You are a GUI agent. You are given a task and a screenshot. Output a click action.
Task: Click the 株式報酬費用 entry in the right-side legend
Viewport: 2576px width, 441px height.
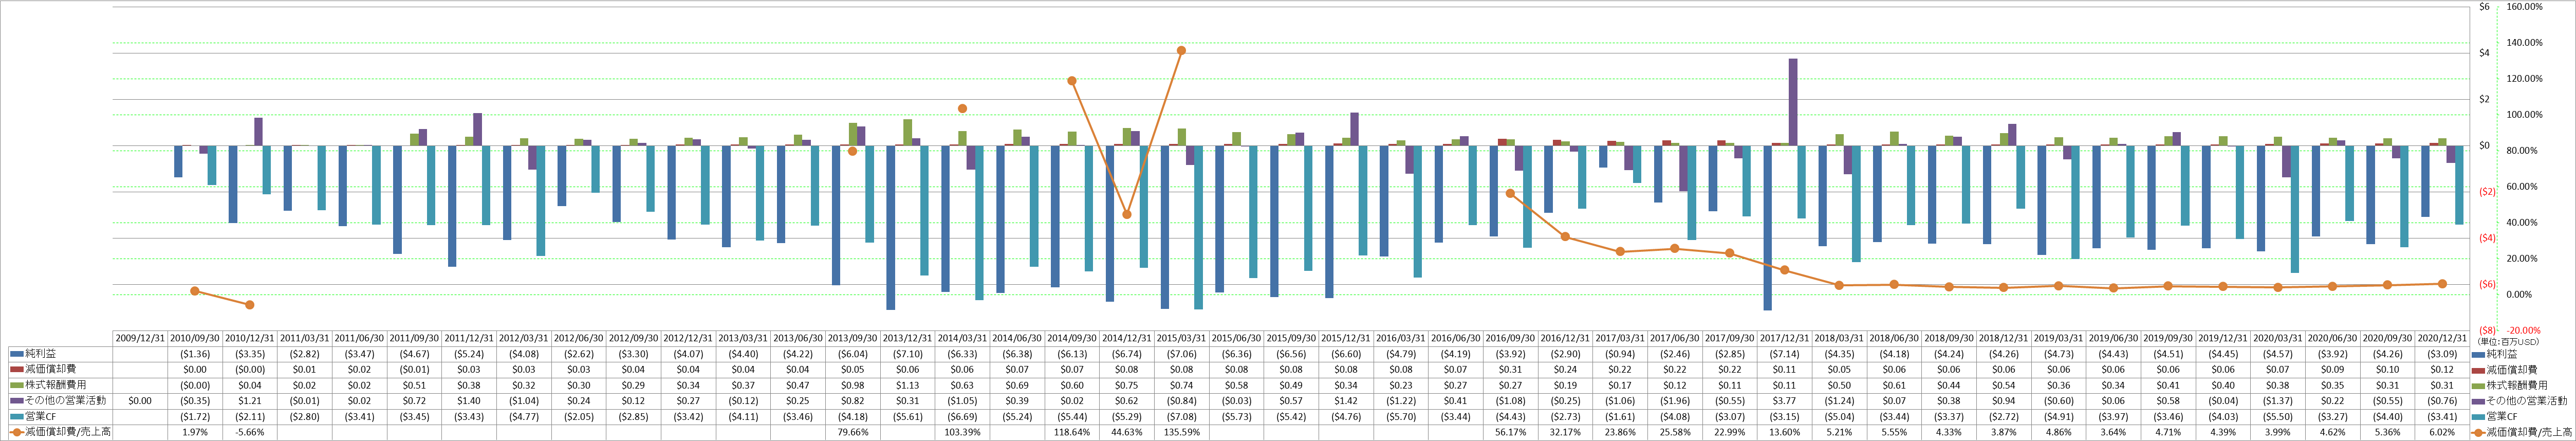pyautogui.click(x=2510, y=385)
